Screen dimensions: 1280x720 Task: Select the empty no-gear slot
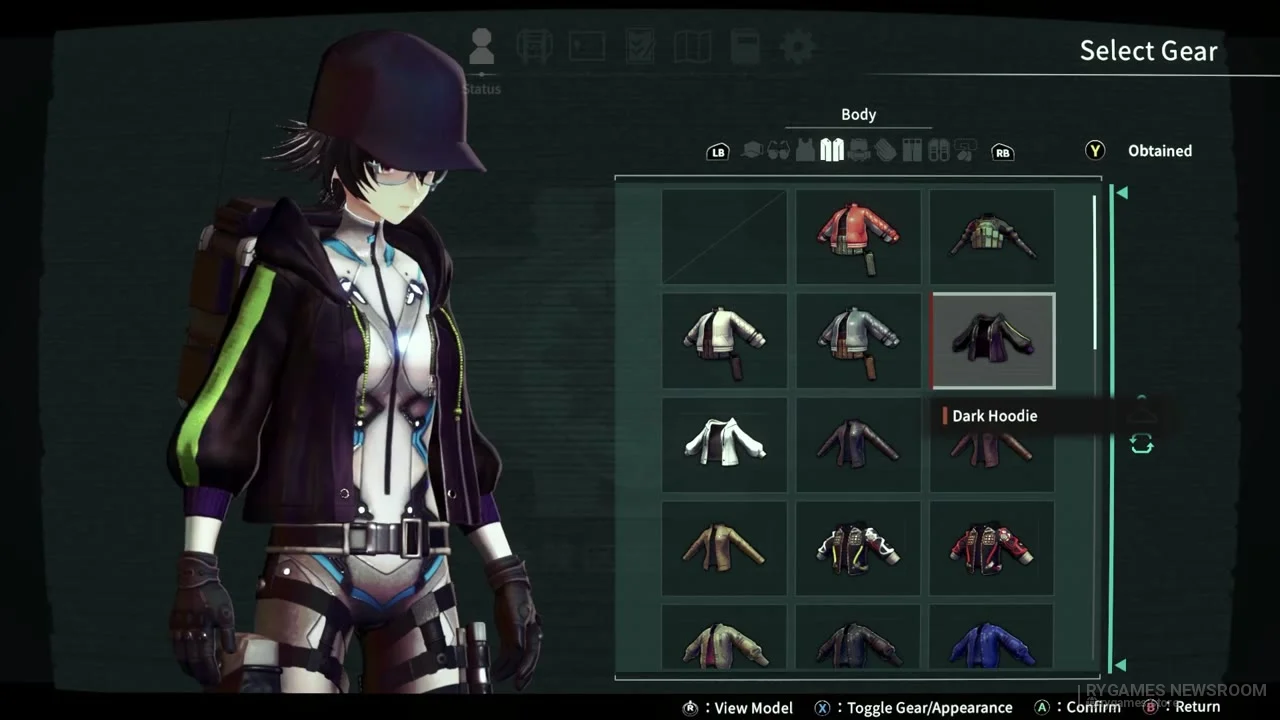pyautogui.click(x=723, y=237)
